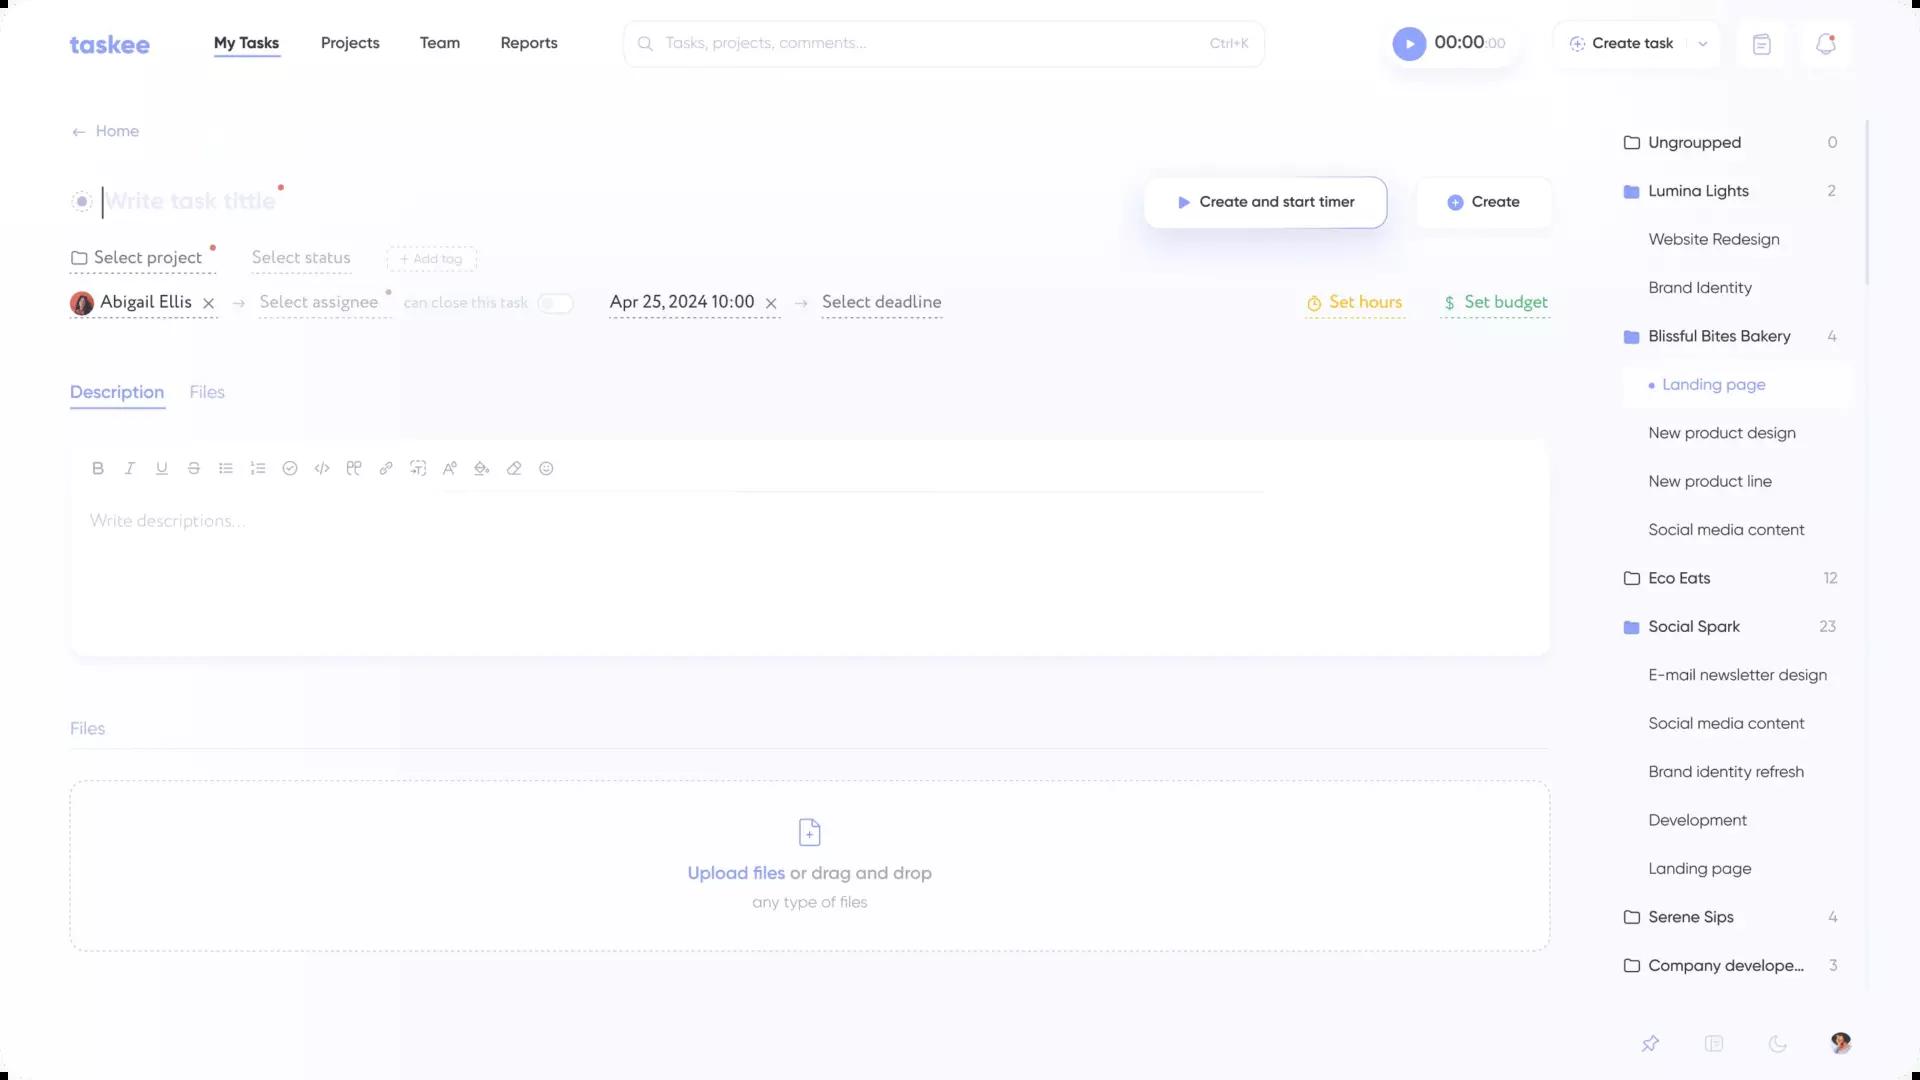This screenshot has height=1080, width=1920.
Task: Insert checklist with checkmark circle icon
Action: (x=290, y=468)
